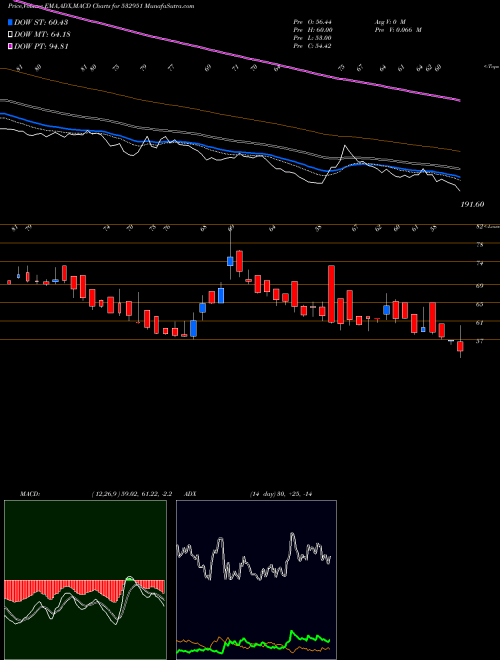Click the 'Pre H: 60.00' high value
Viewport: 500px width, 660px height.
coord(313,30)
